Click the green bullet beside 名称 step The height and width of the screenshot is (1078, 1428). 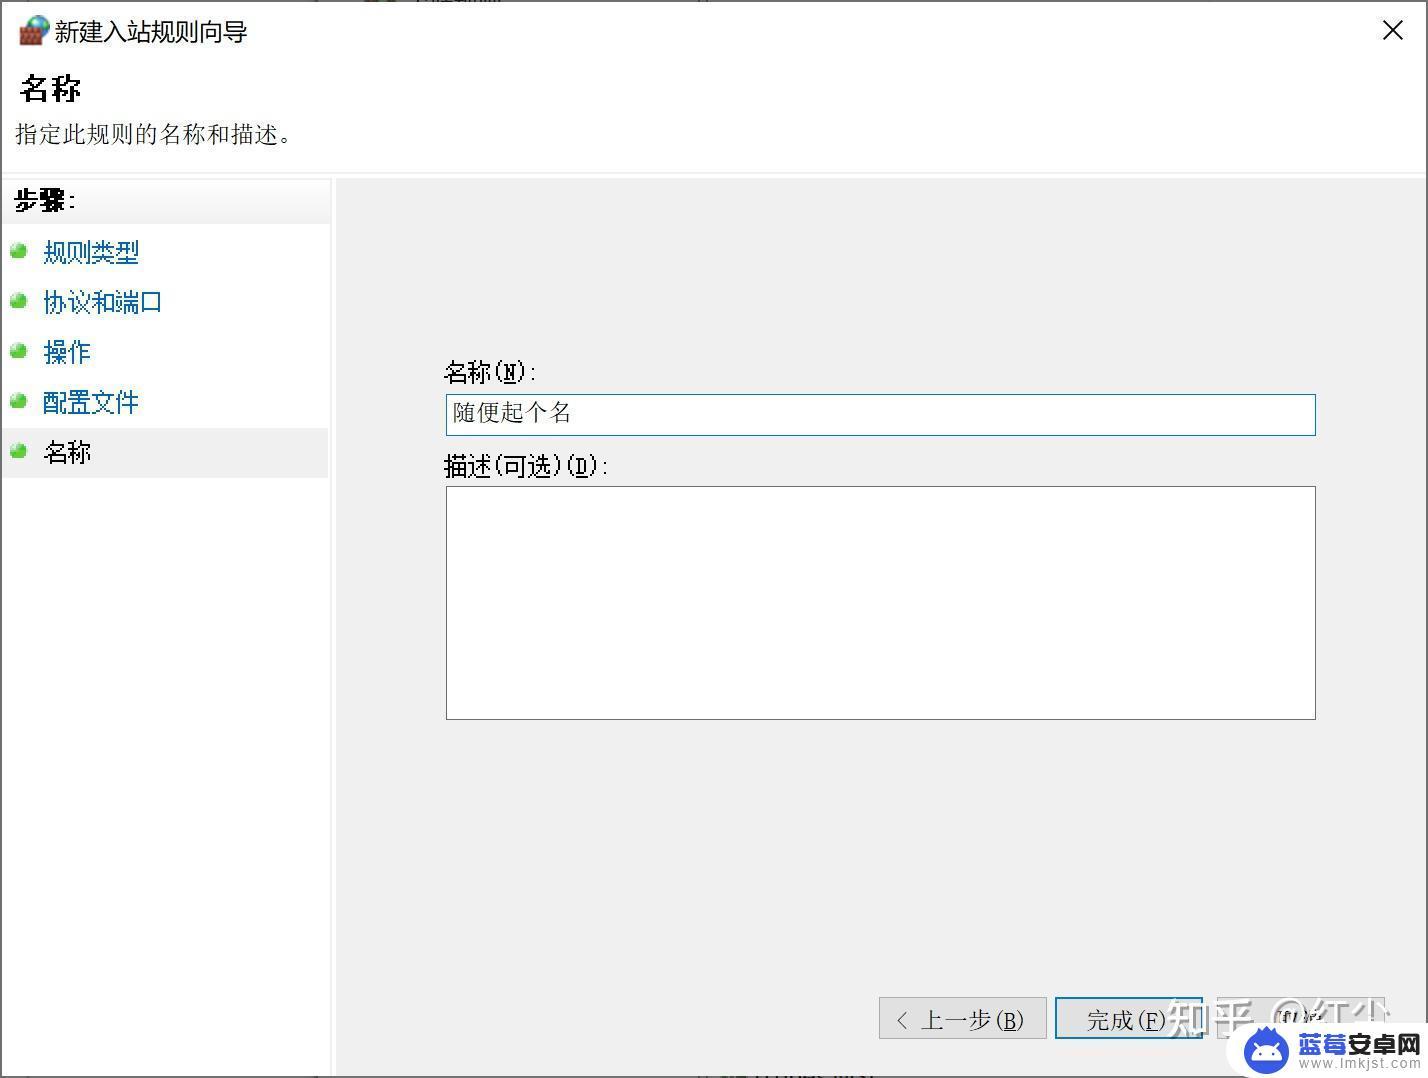[18, 450]
